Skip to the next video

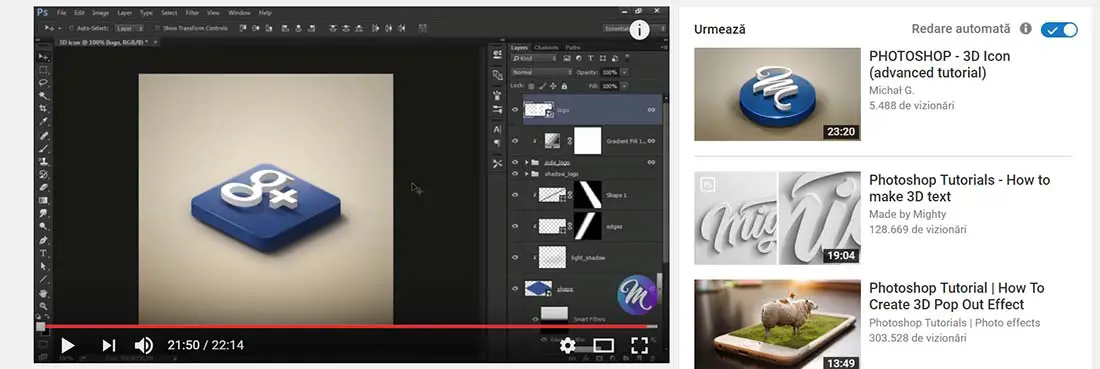point(109,345)
